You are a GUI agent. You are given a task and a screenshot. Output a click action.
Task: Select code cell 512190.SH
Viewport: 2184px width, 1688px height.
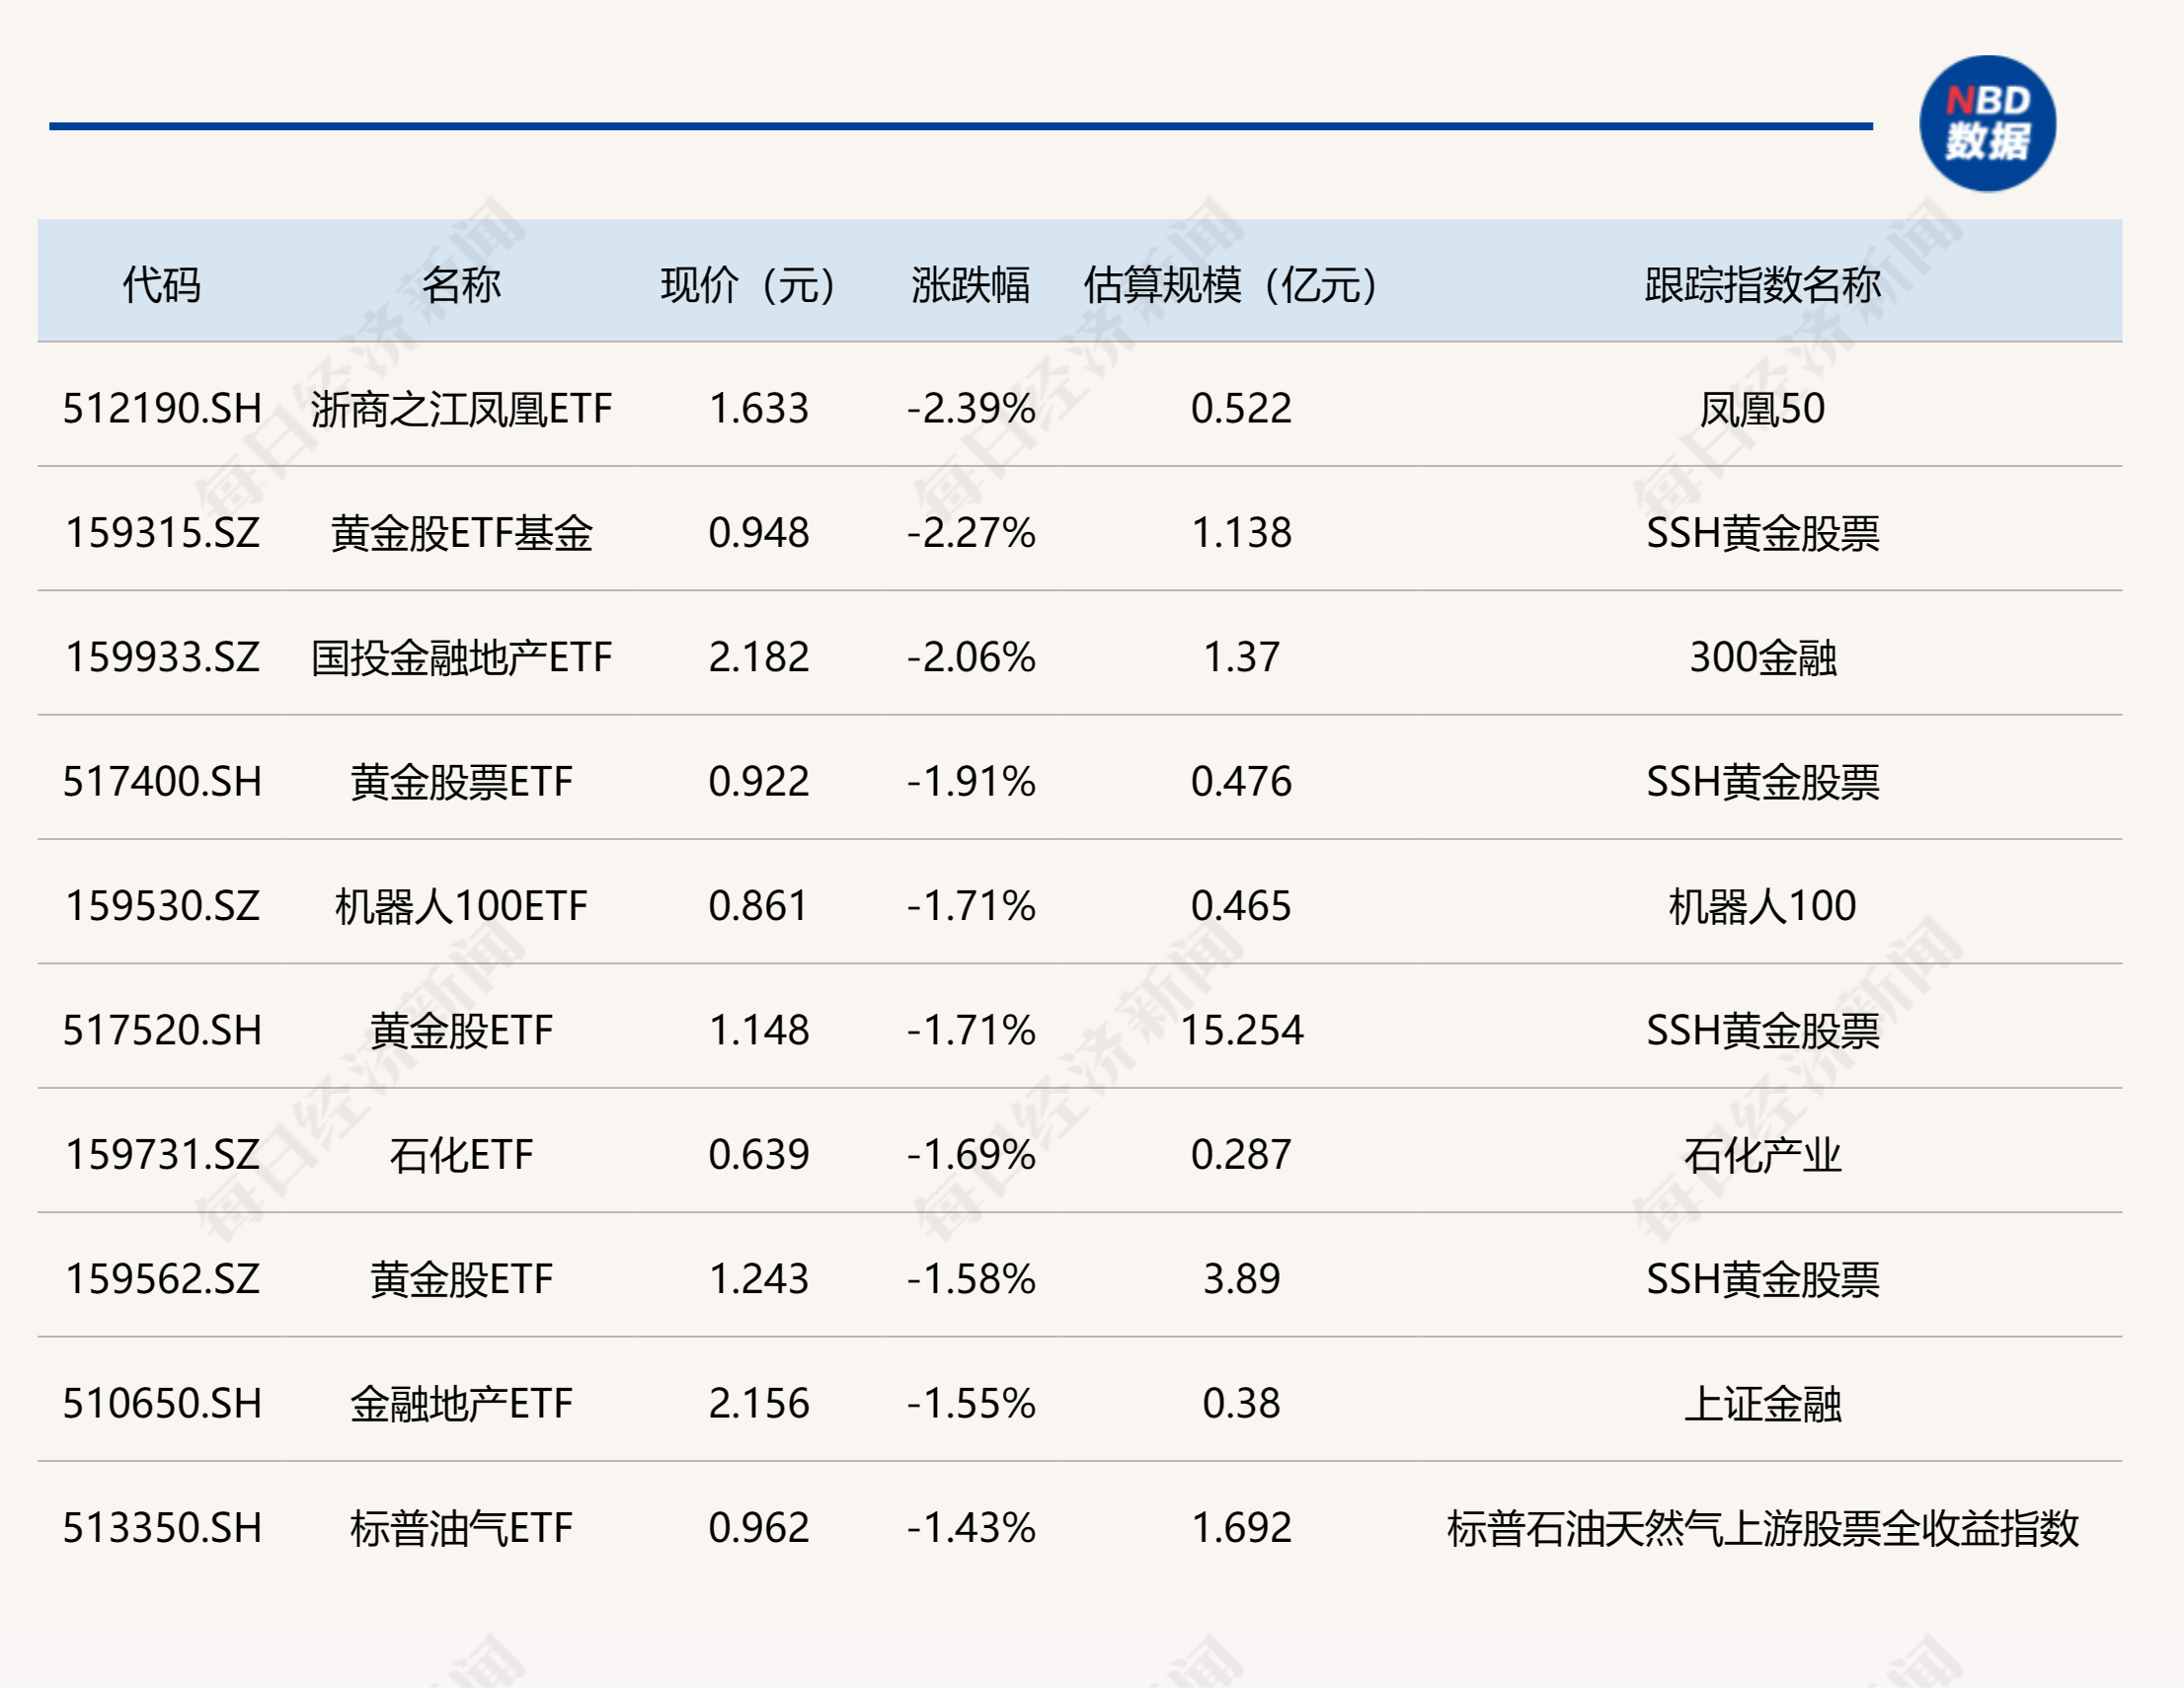pos(162,409)
